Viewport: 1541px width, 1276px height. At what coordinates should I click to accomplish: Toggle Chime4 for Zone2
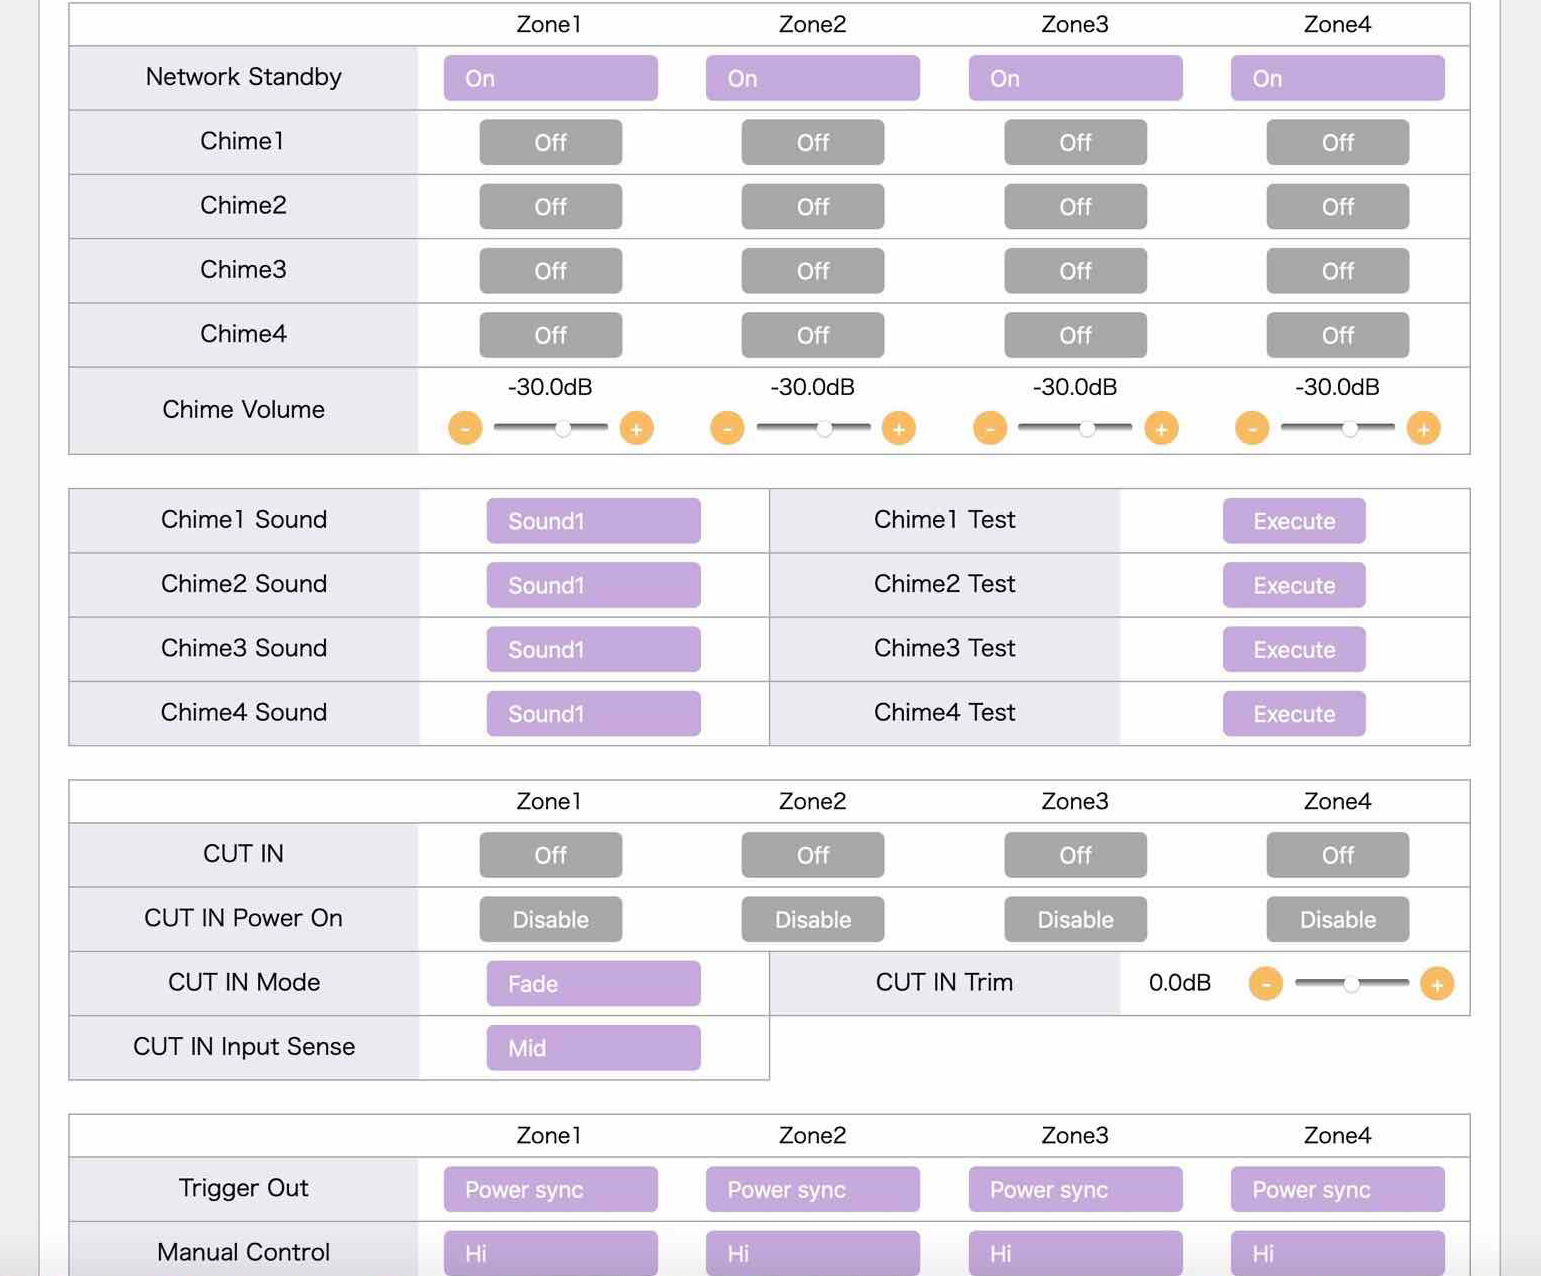pos(813,334)
